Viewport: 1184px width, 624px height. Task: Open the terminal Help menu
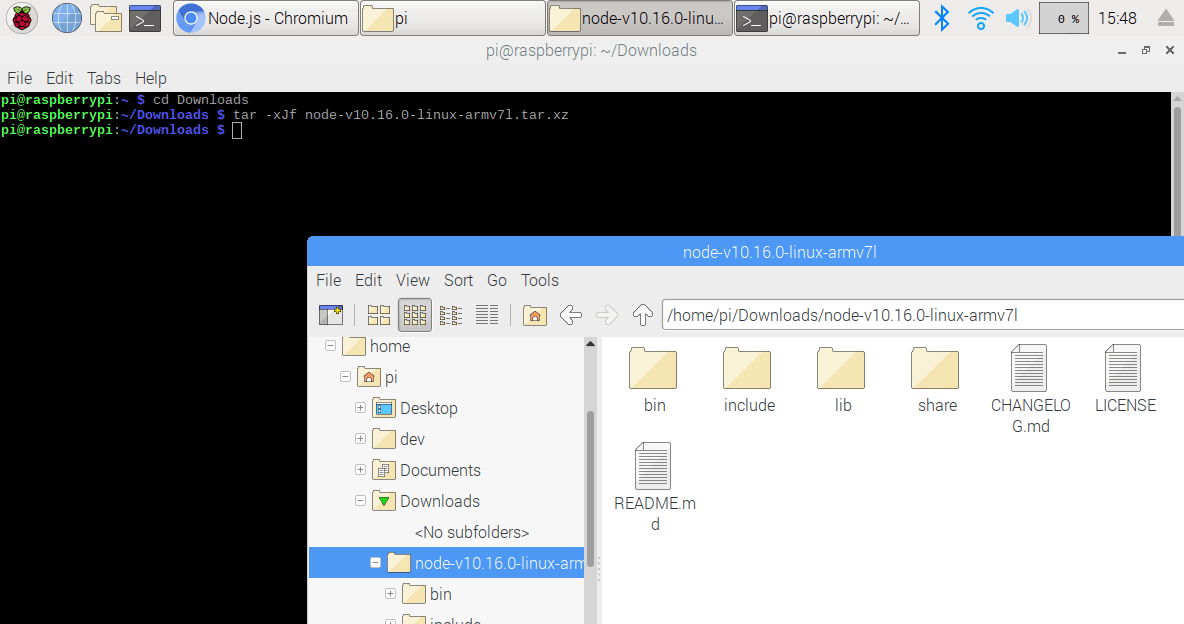151,79
